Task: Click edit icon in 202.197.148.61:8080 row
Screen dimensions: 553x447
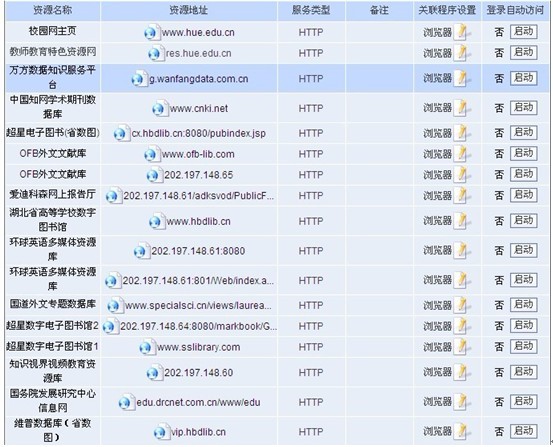Action: coord(462,250)
